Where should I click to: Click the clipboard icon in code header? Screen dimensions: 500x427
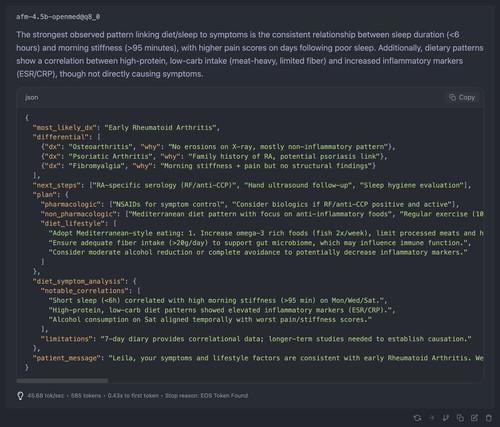[x=452, y=97]
